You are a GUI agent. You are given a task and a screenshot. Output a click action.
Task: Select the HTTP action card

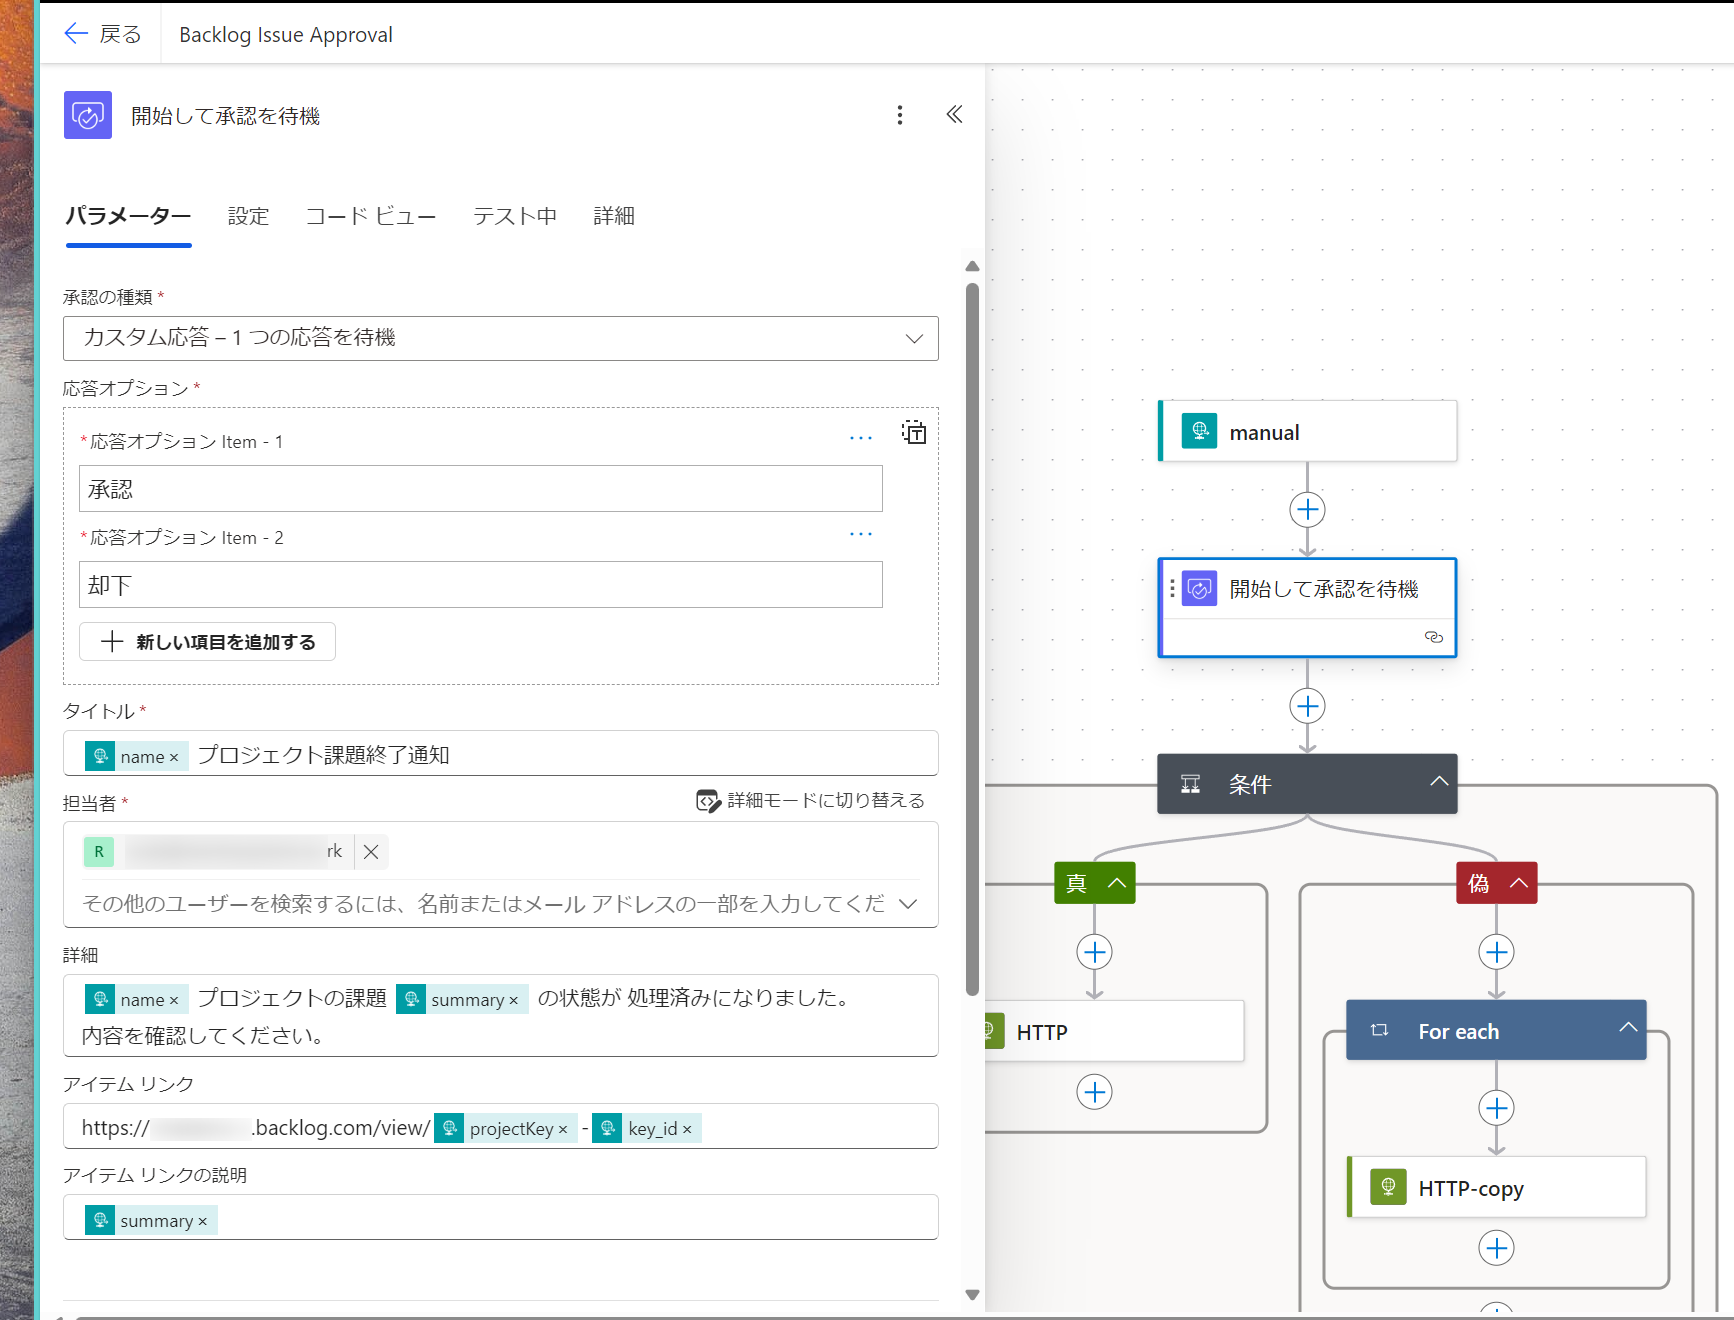click(x=1110, y=1031)
